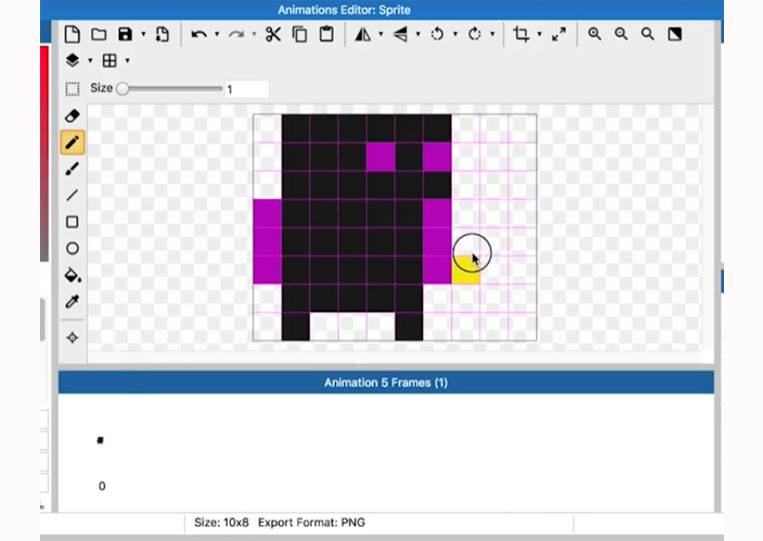Click the Export Format: PNG text
This screenshot has height=541, width=763.
(311, 523)
